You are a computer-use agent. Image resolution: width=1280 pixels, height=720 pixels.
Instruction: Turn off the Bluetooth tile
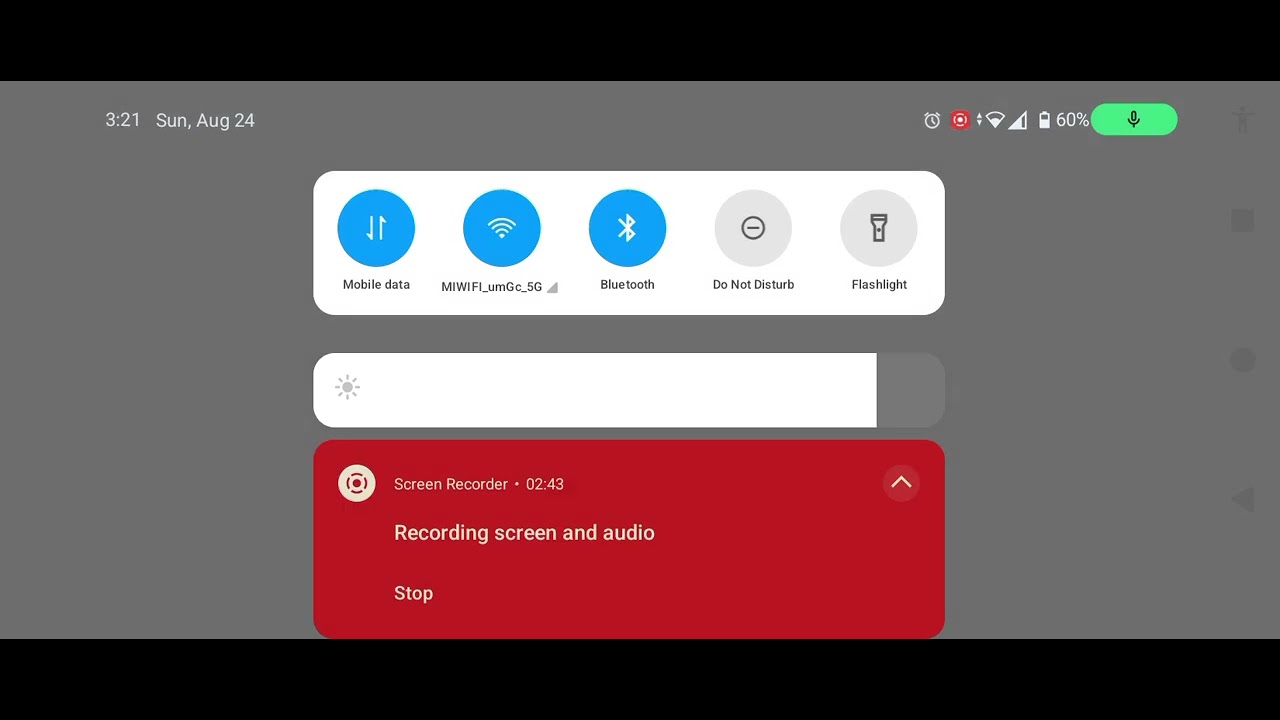(627, 228)
